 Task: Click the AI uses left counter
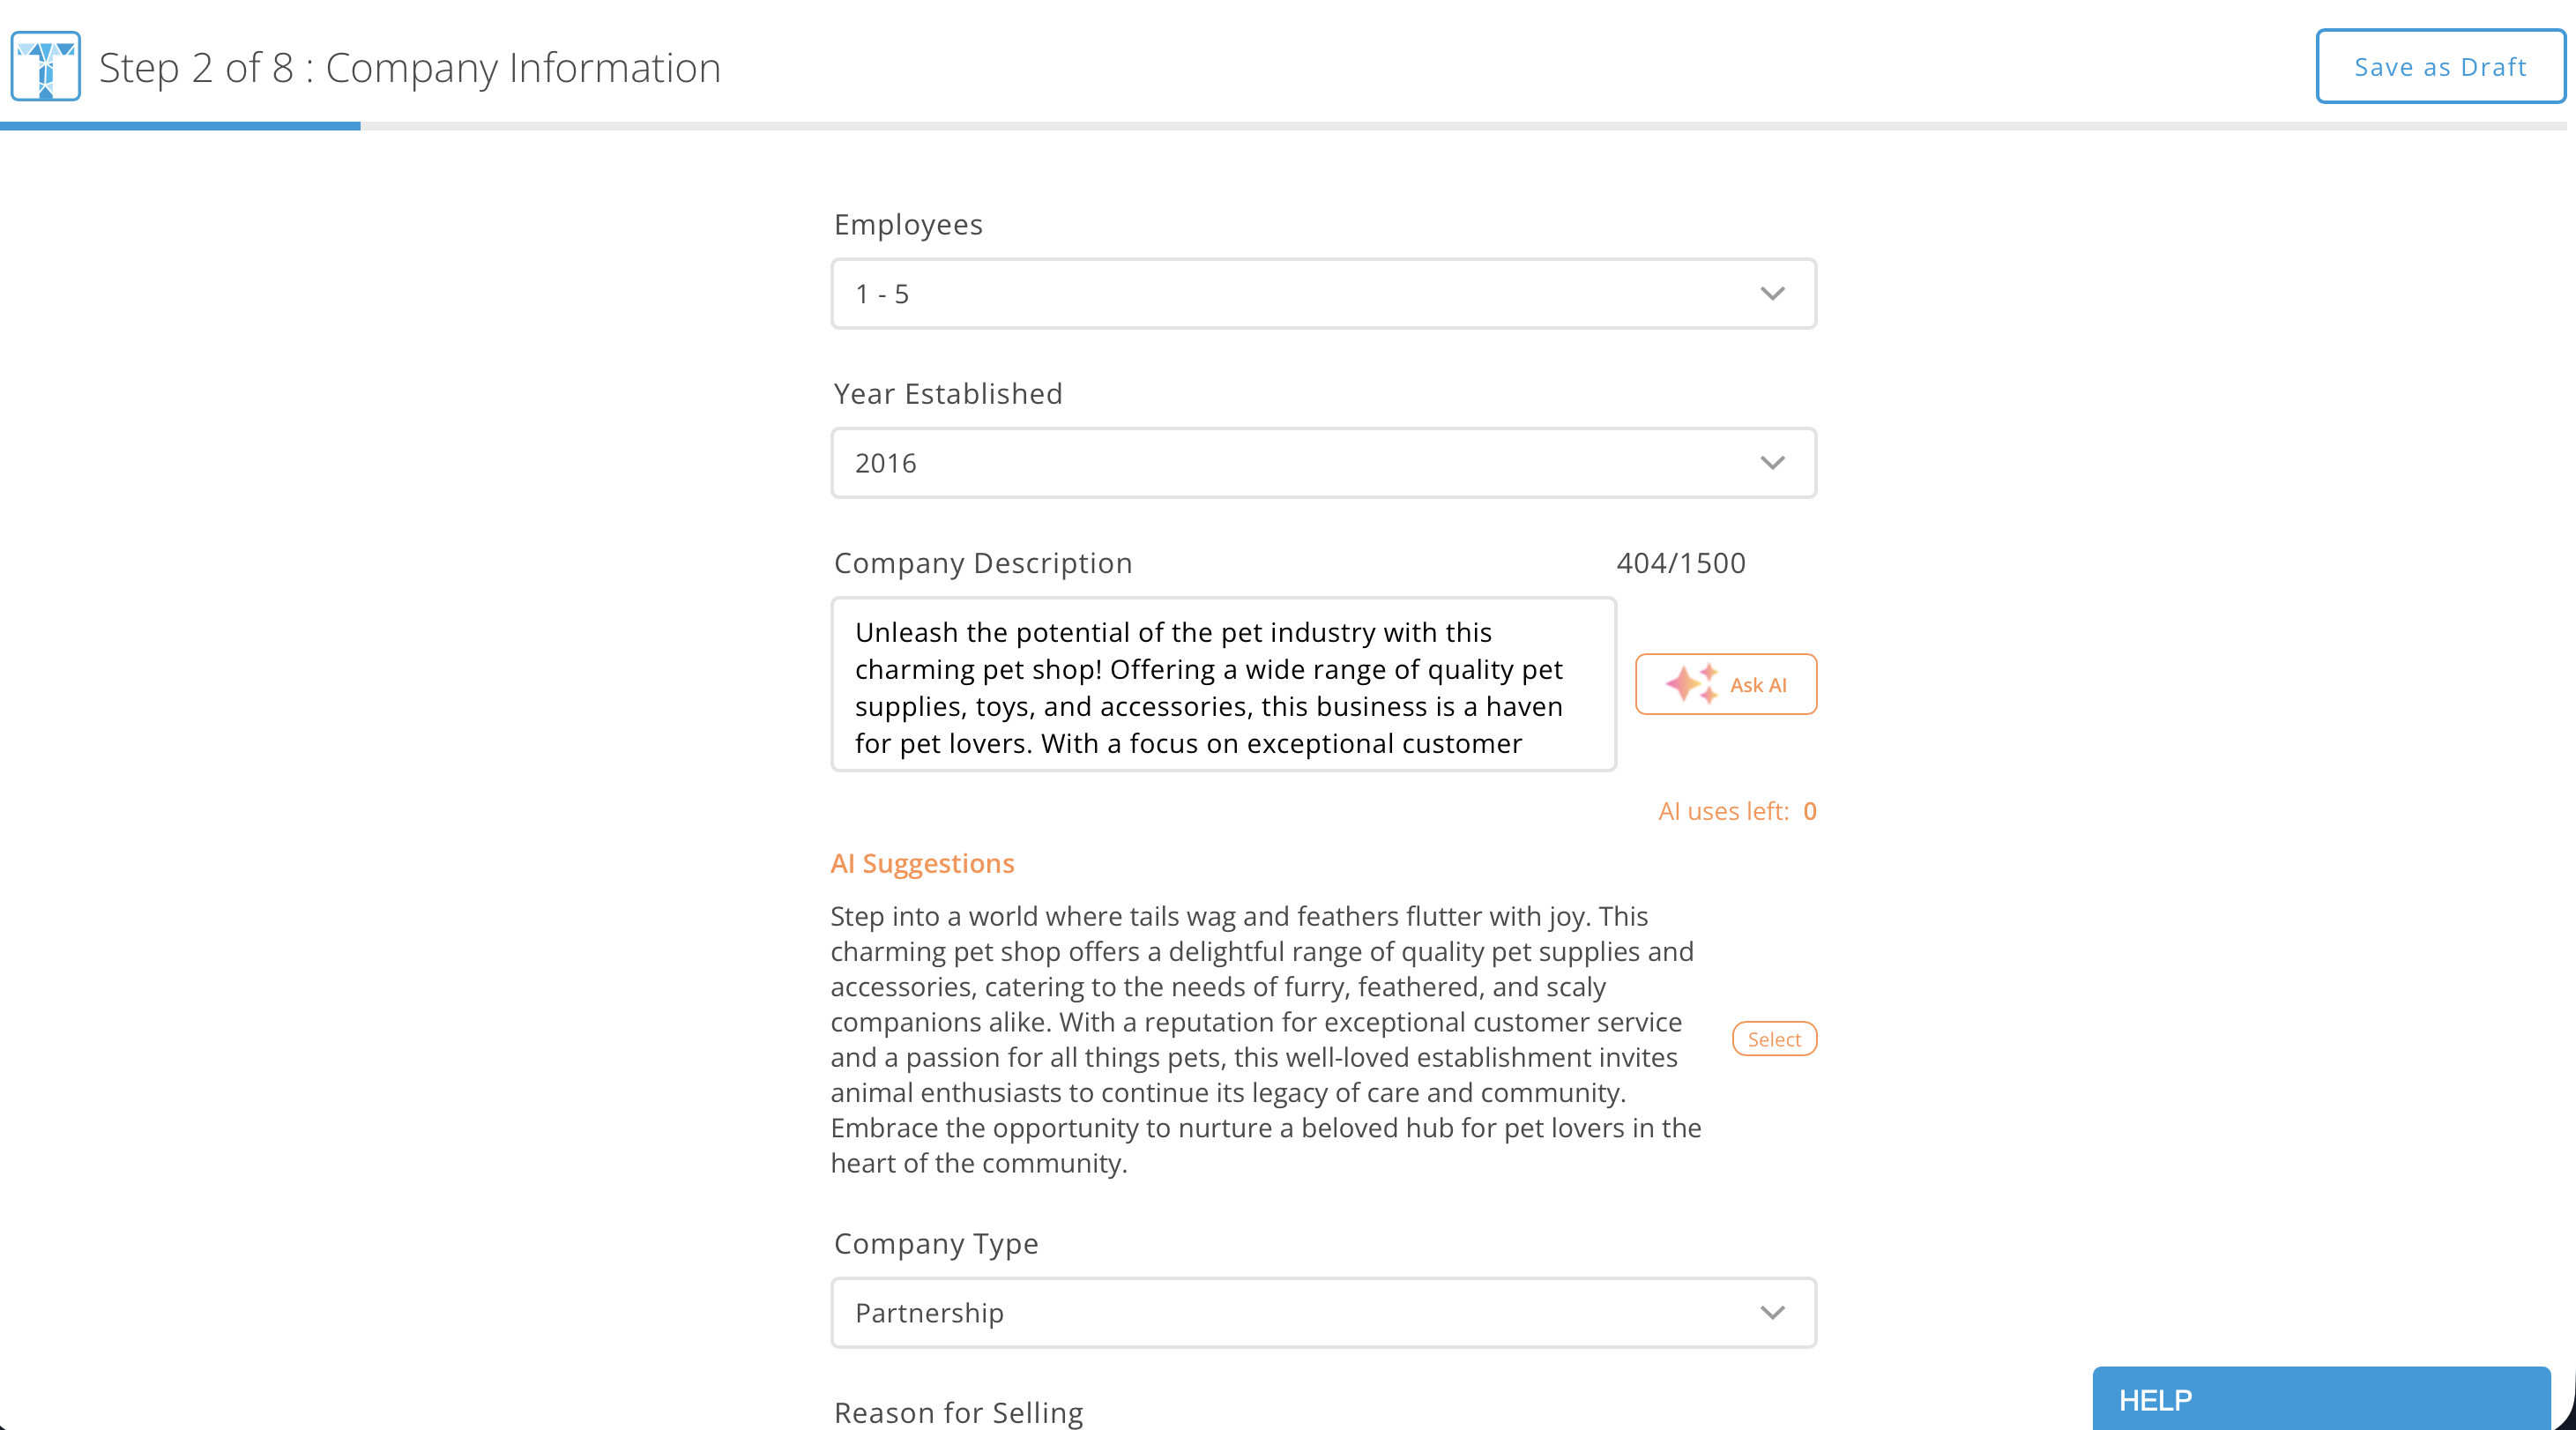point(1737,811)
